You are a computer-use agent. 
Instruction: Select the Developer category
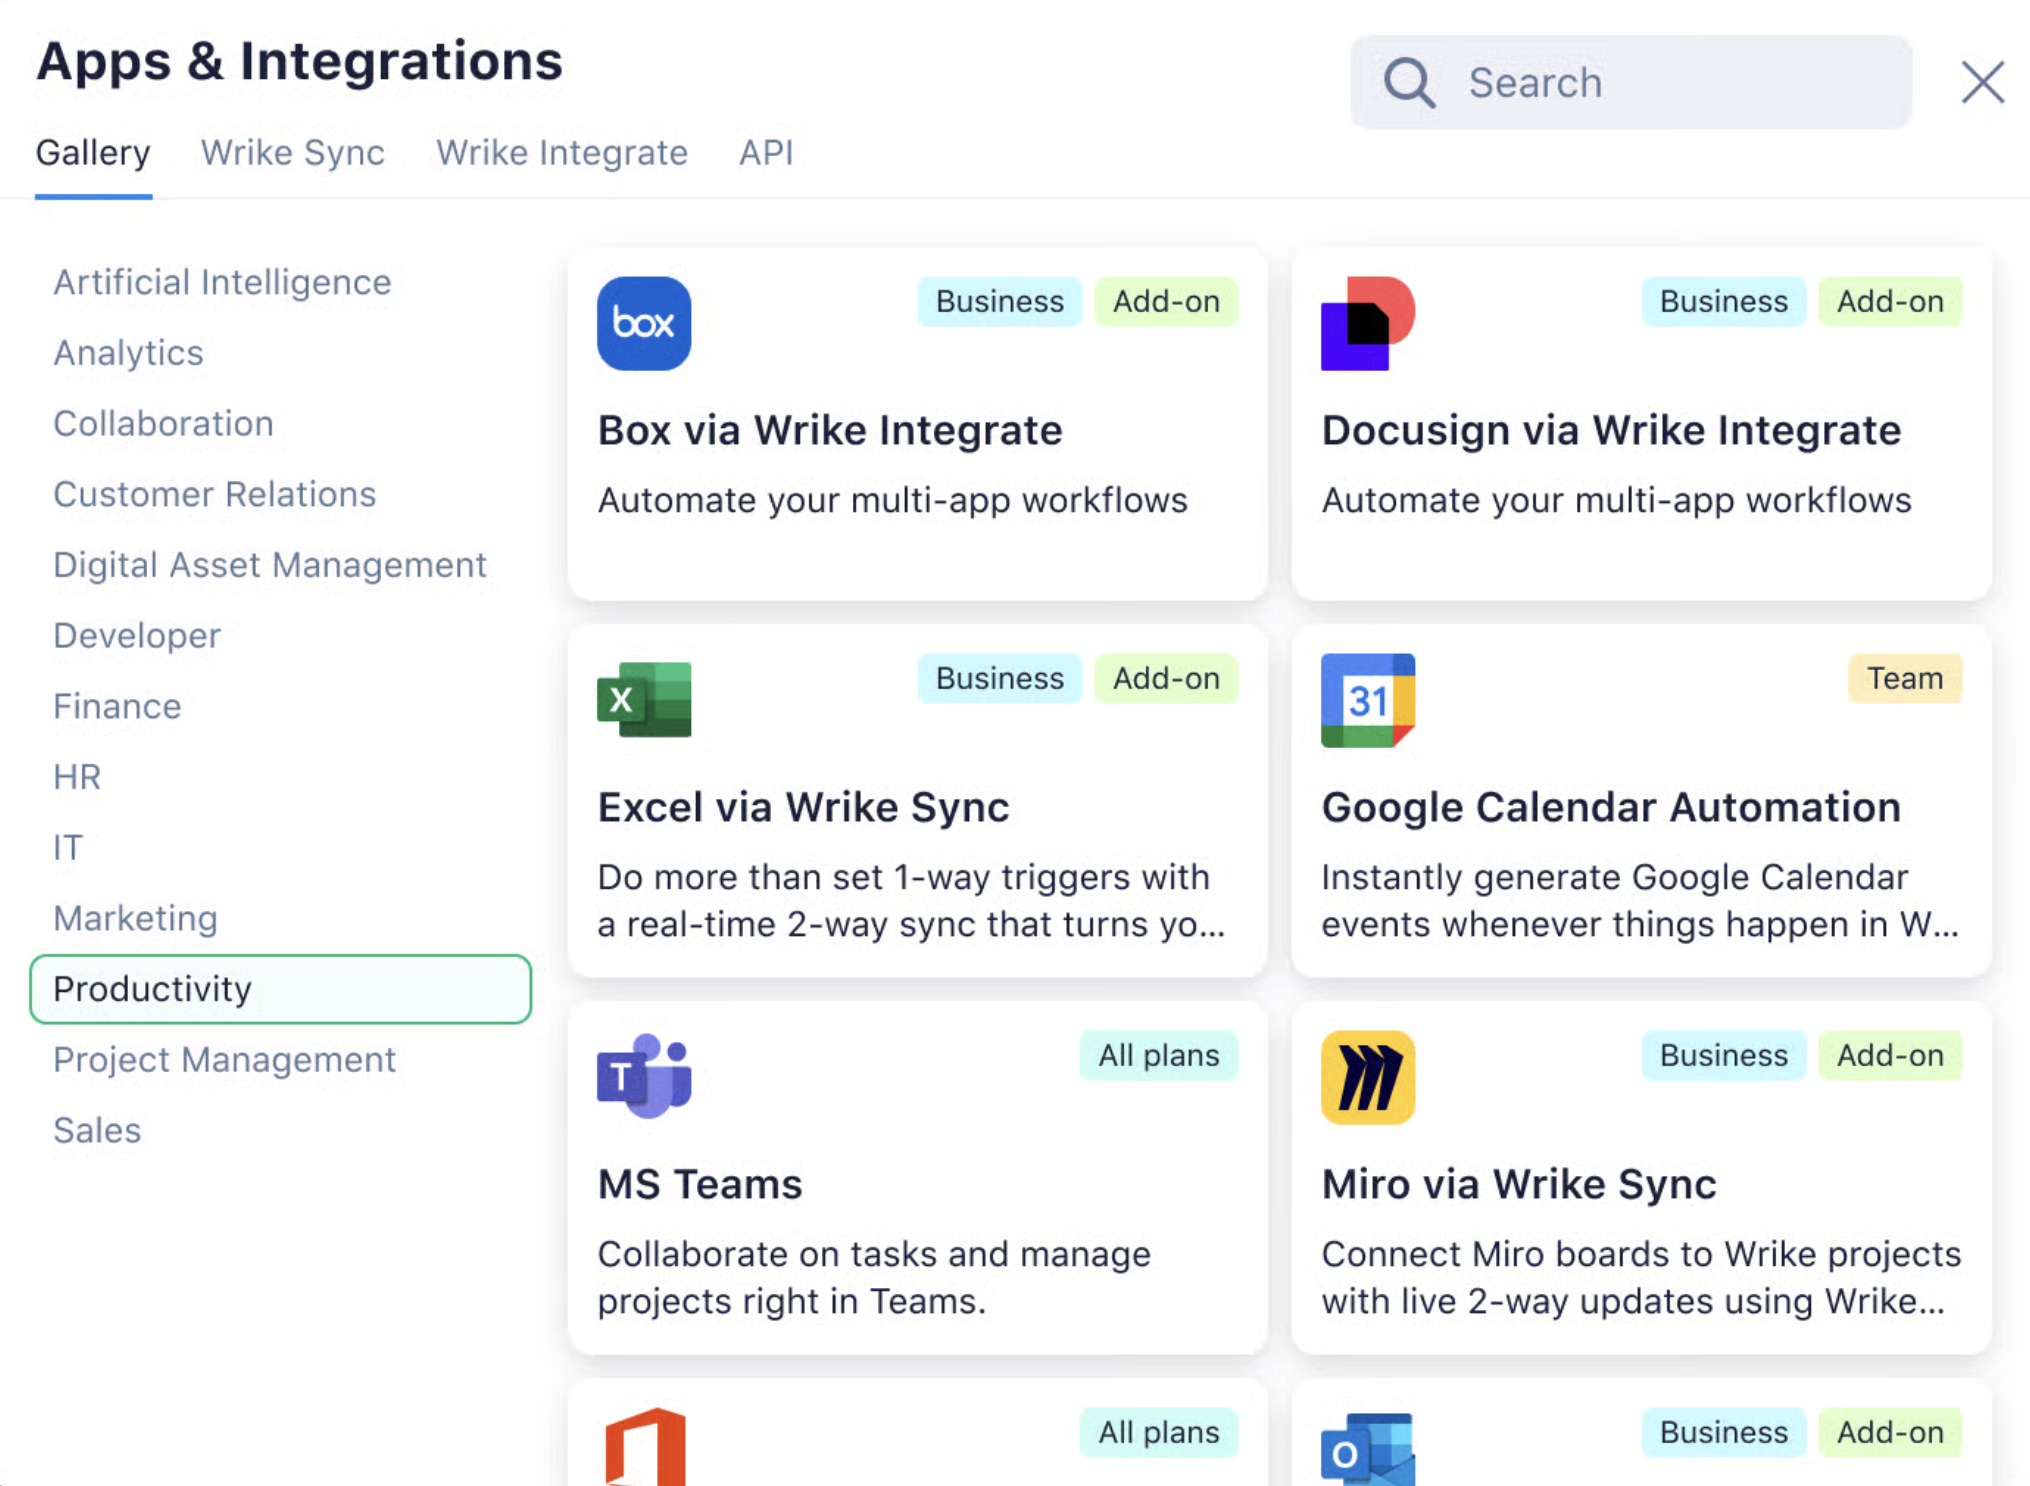[x=137, y=636]
